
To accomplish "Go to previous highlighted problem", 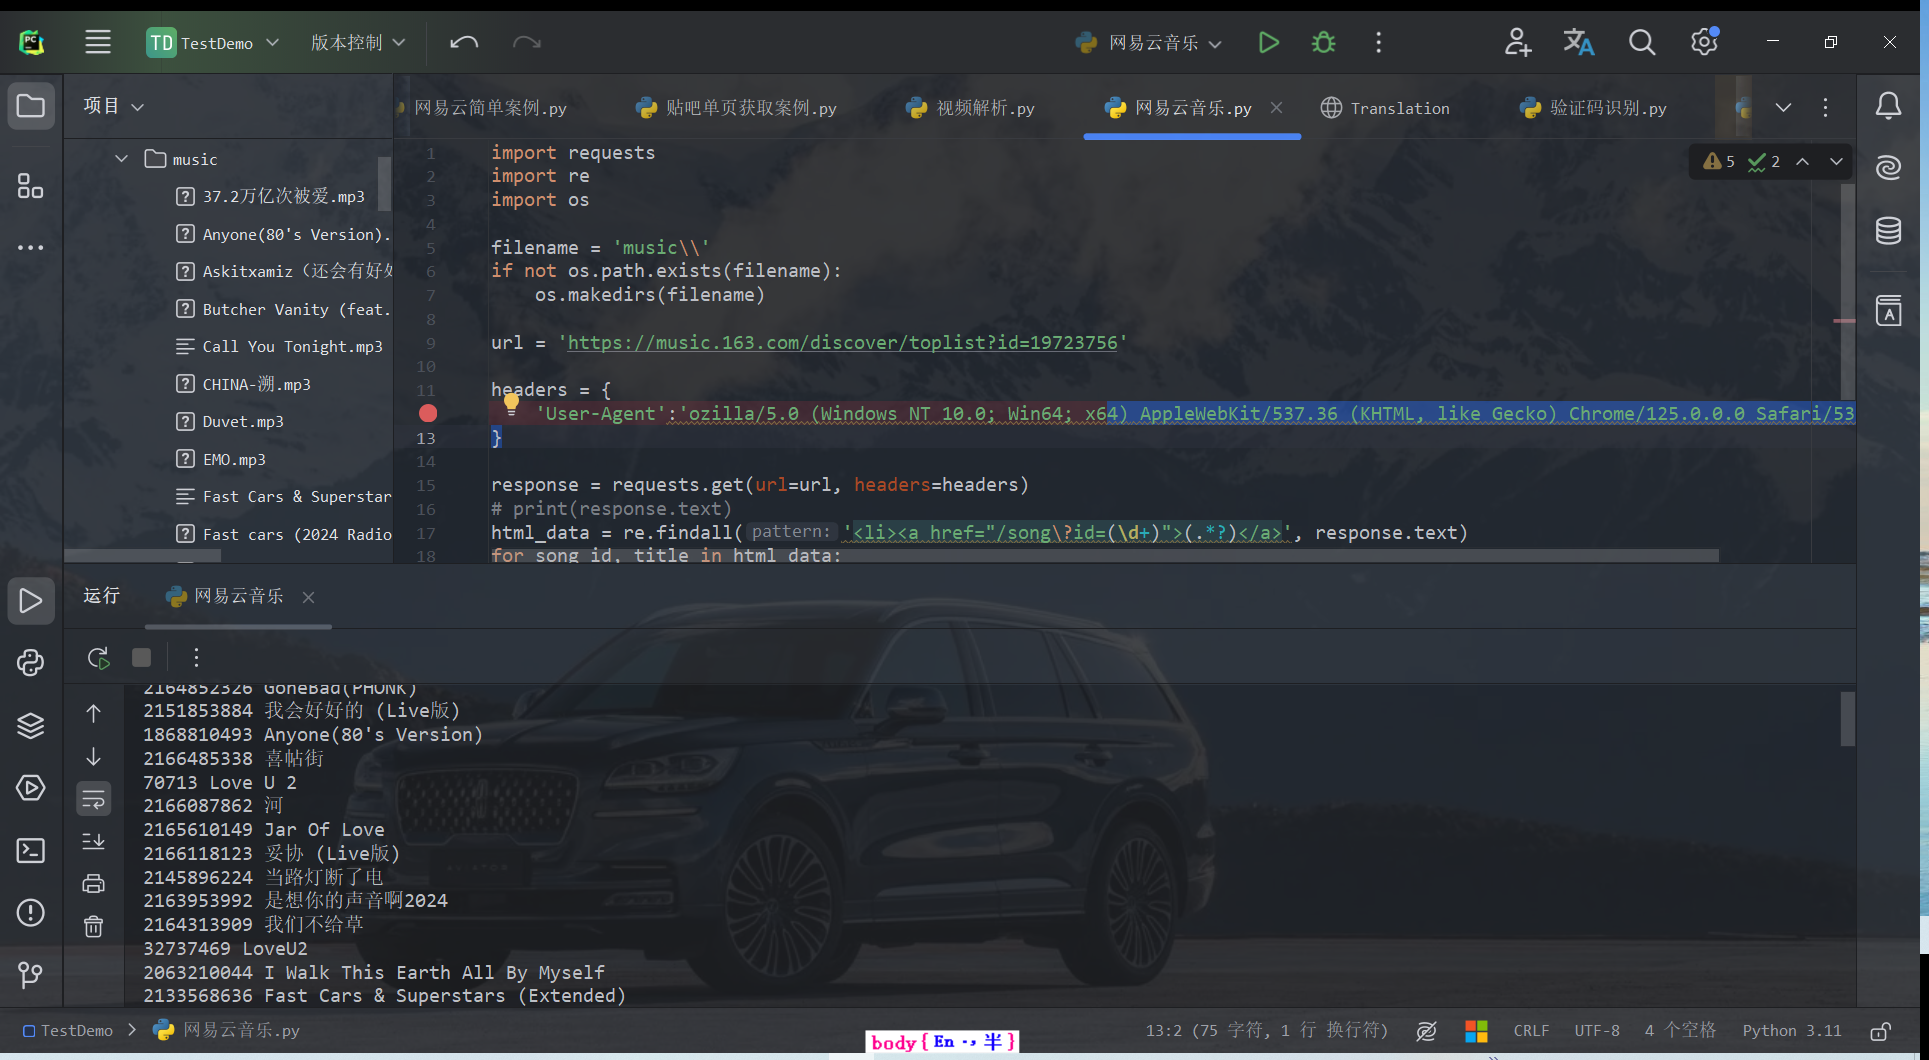I will click(x=1802, y=161).
